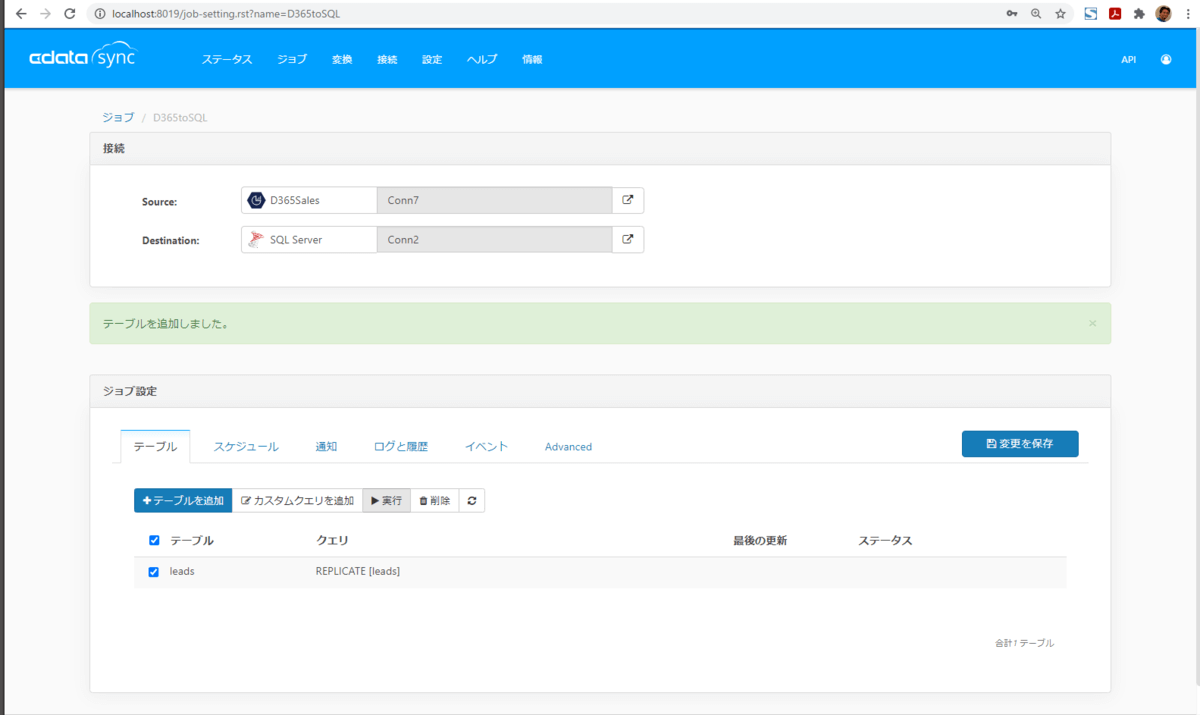
Task: Click the SQL Server destination connector box
Action: click(x=309, y=240)
